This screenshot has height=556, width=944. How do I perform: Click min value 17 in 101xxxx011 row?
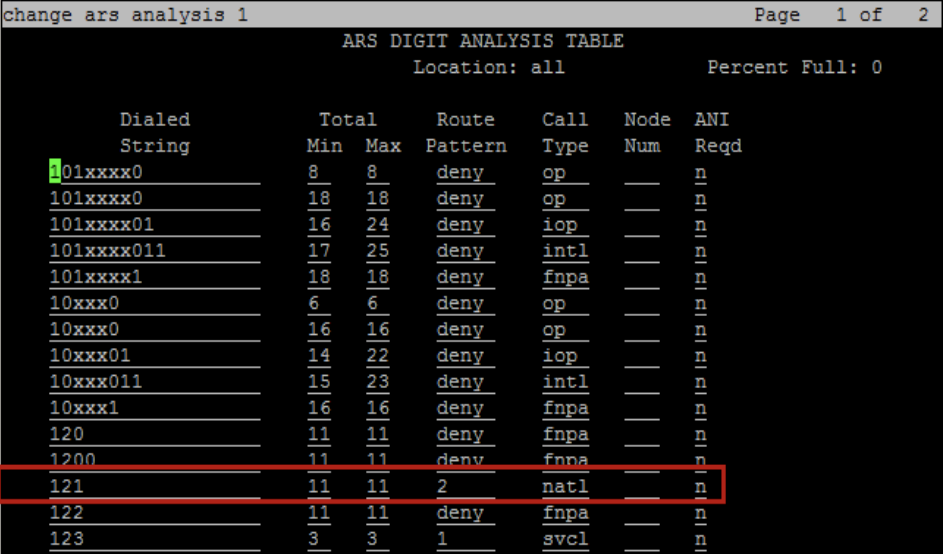coord(319,251)
